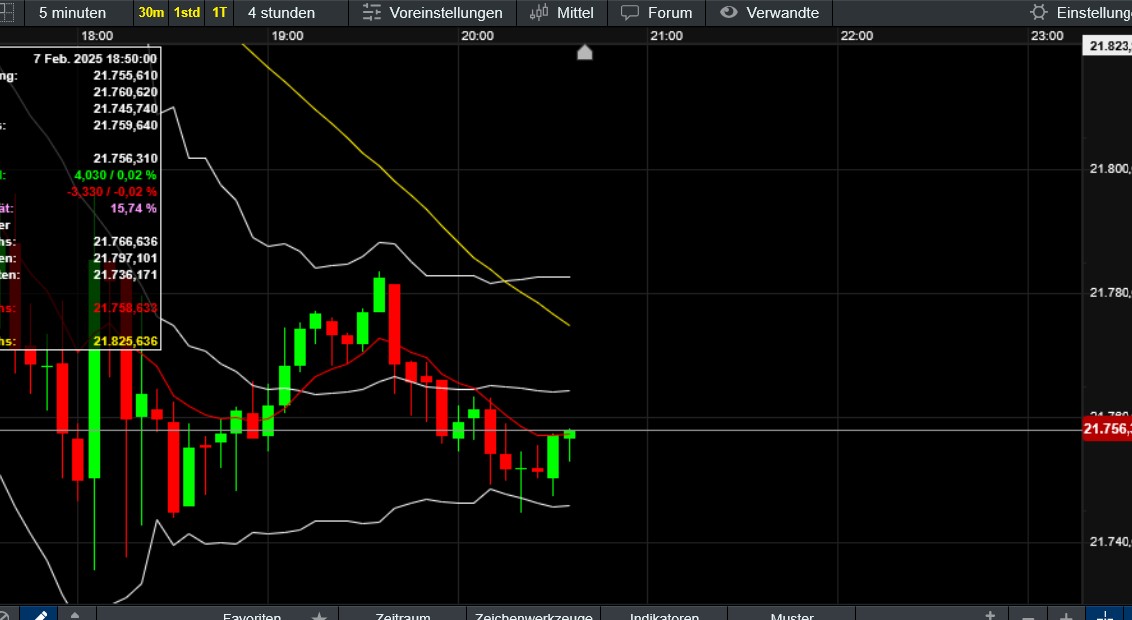Click the zoom out icon
This screenshot has height=620, width=1132.
point(1027,616)
